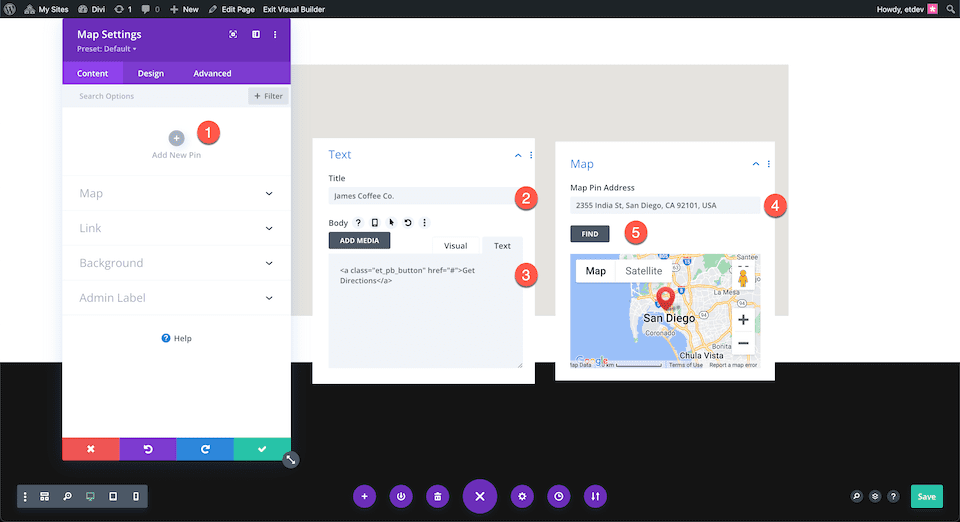
Task: Click the FIND address button
Action: (590, 234)
